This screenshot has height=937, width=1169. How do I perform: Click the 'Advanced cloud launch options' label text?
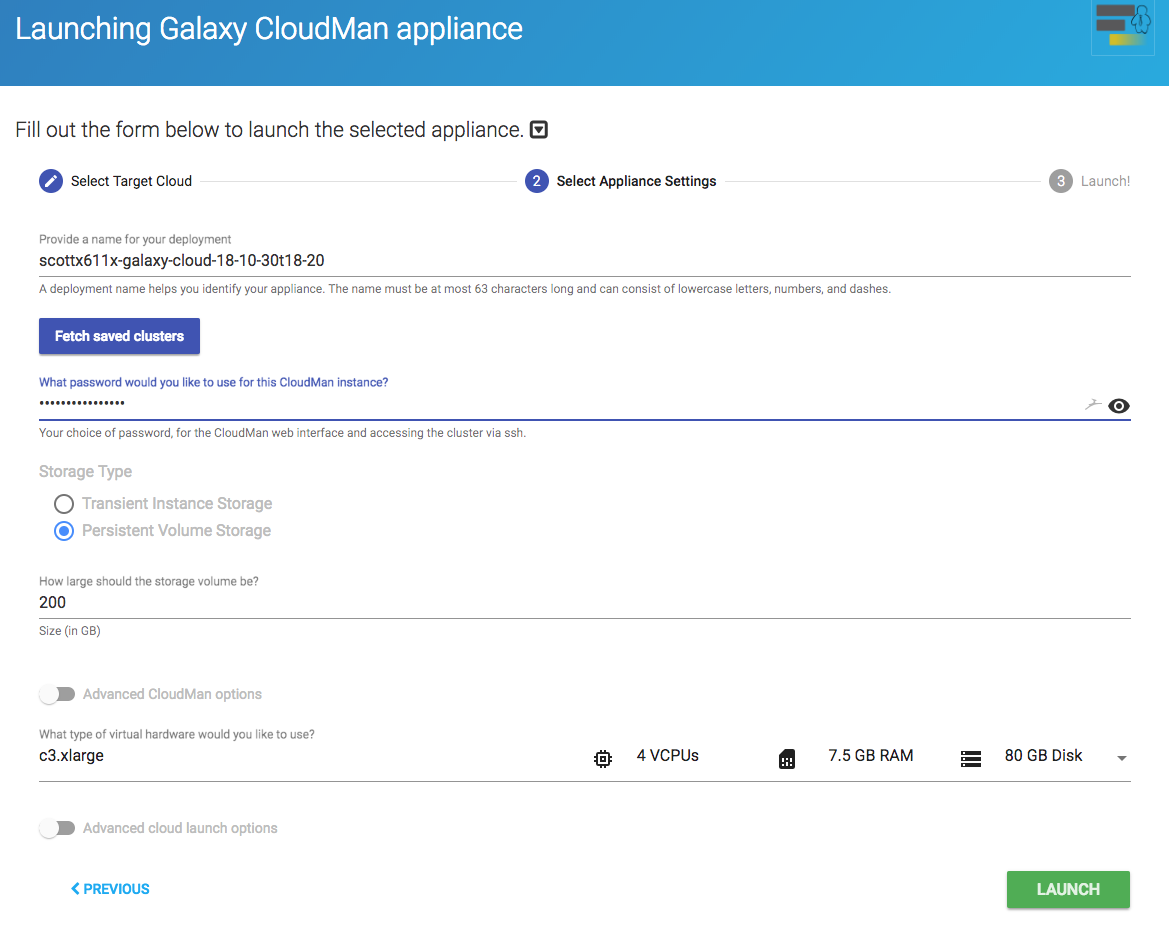tap(180, 828)
